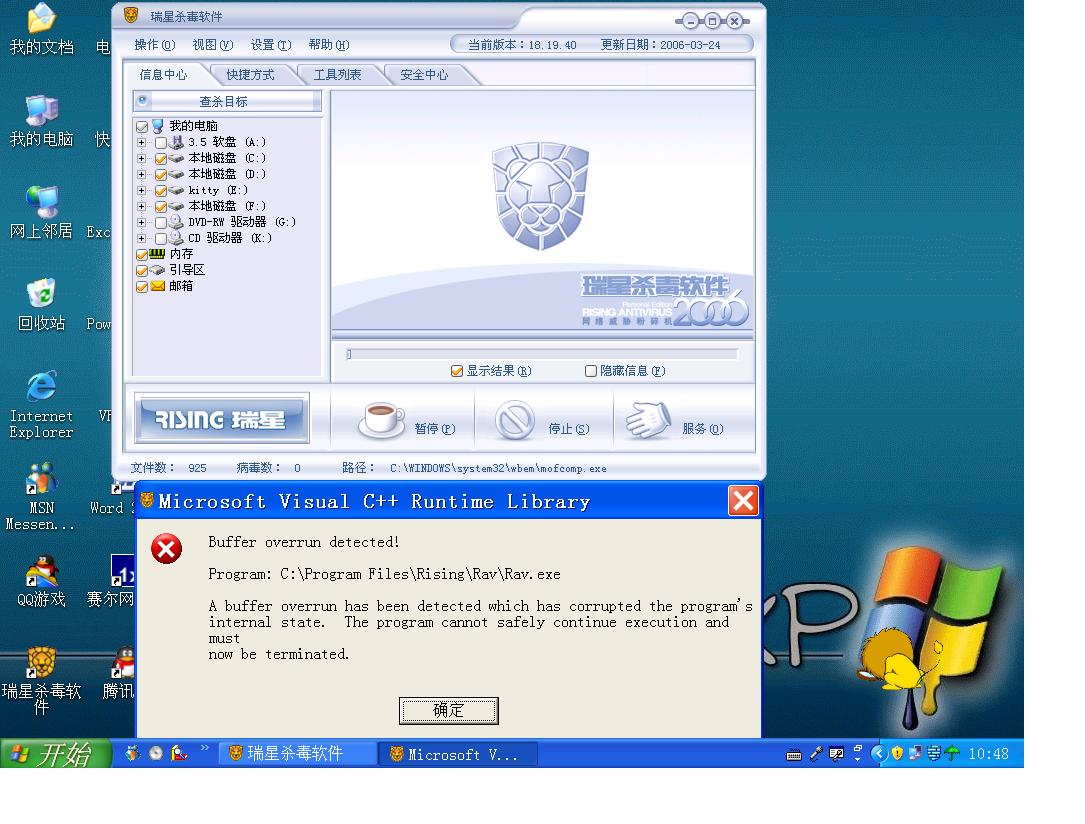Select the 信息中心 tab

point(163,75)
